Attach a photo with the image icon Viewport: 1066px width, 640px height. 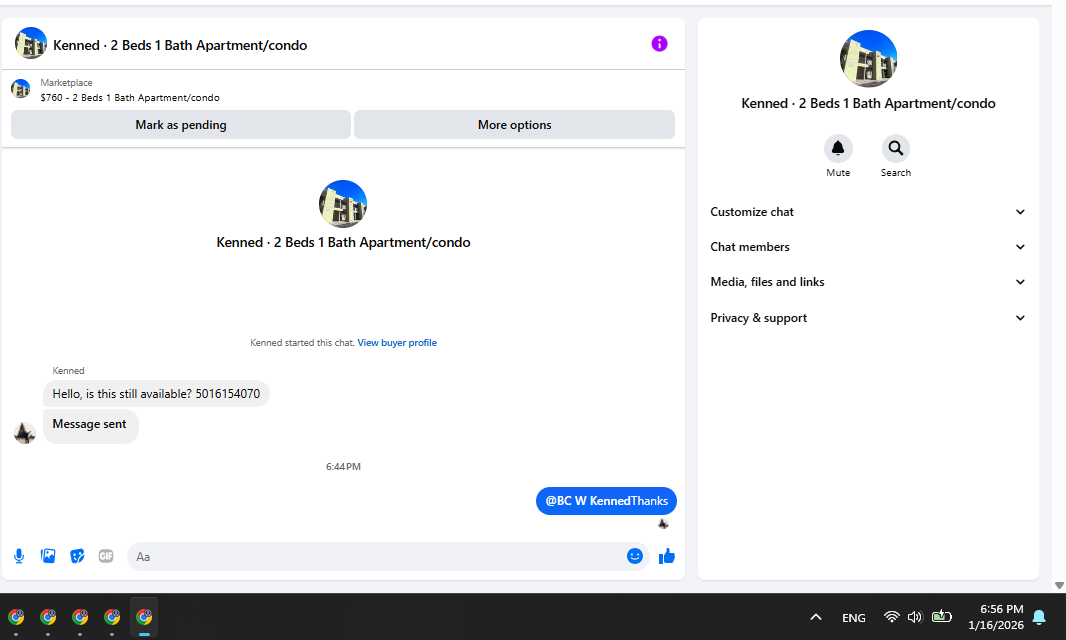[x=48, y=556]
